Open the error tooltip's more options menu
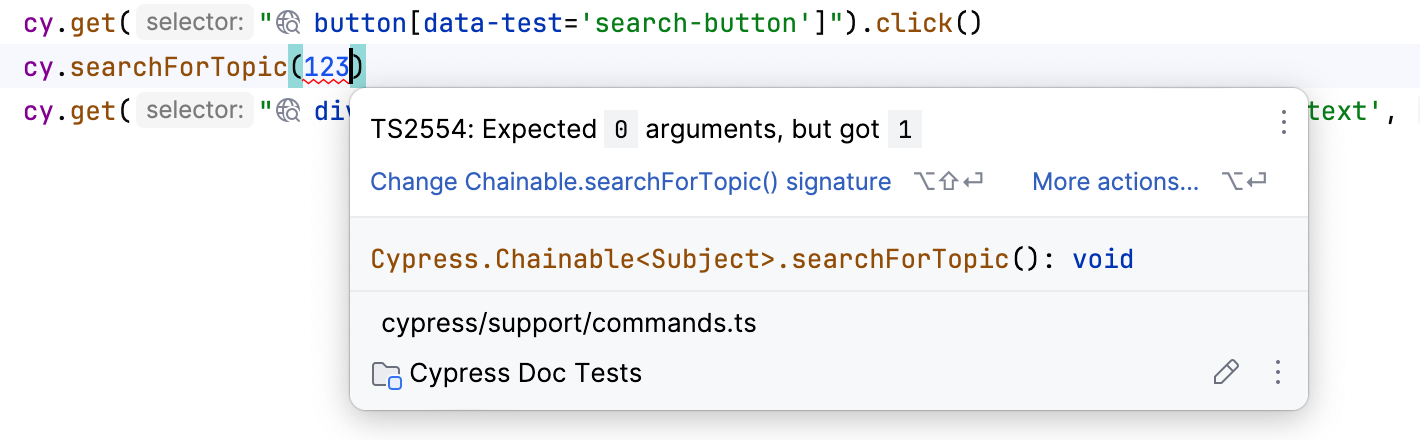Image resolution: width=1420 pixels, height=440 pixels. pyautogui.click(x=1284, y=124)
